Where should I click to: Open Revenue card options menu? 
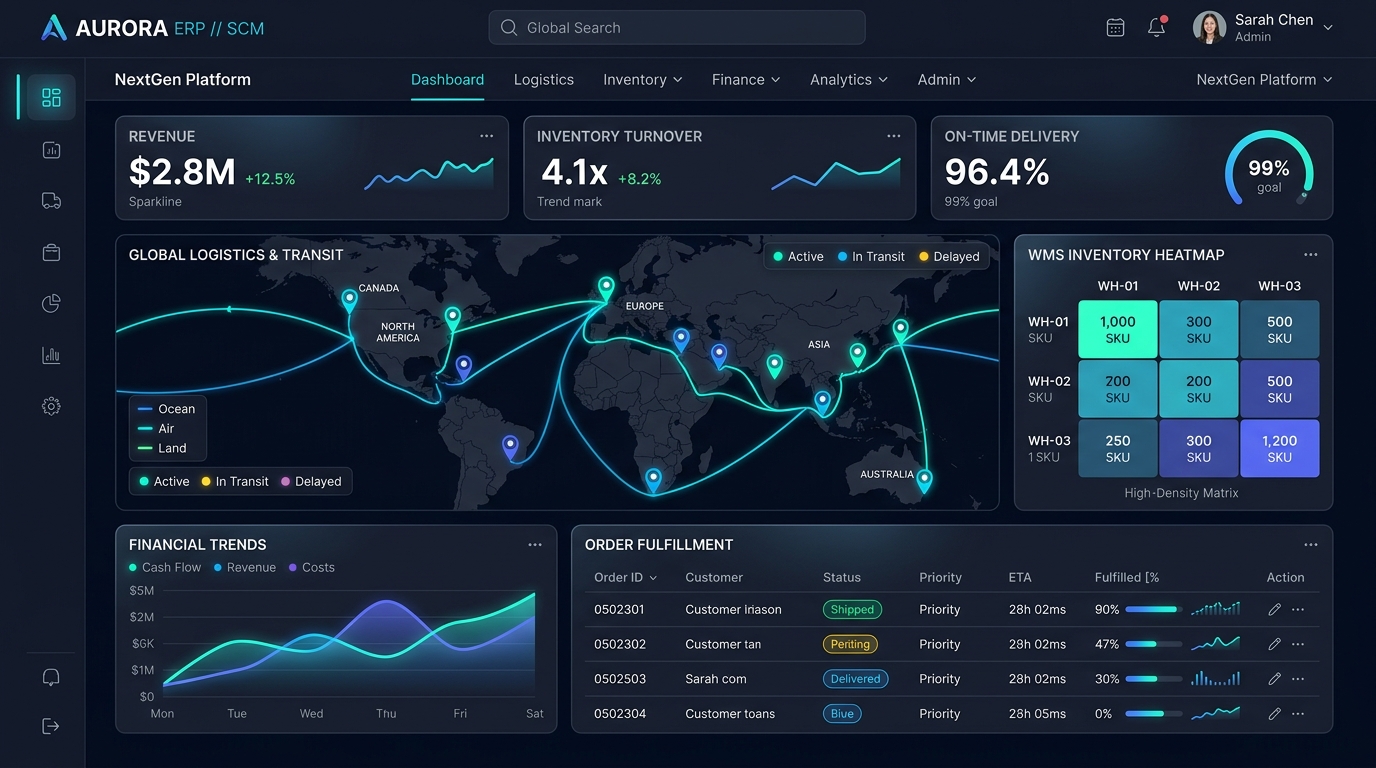[x=486, y=136]
